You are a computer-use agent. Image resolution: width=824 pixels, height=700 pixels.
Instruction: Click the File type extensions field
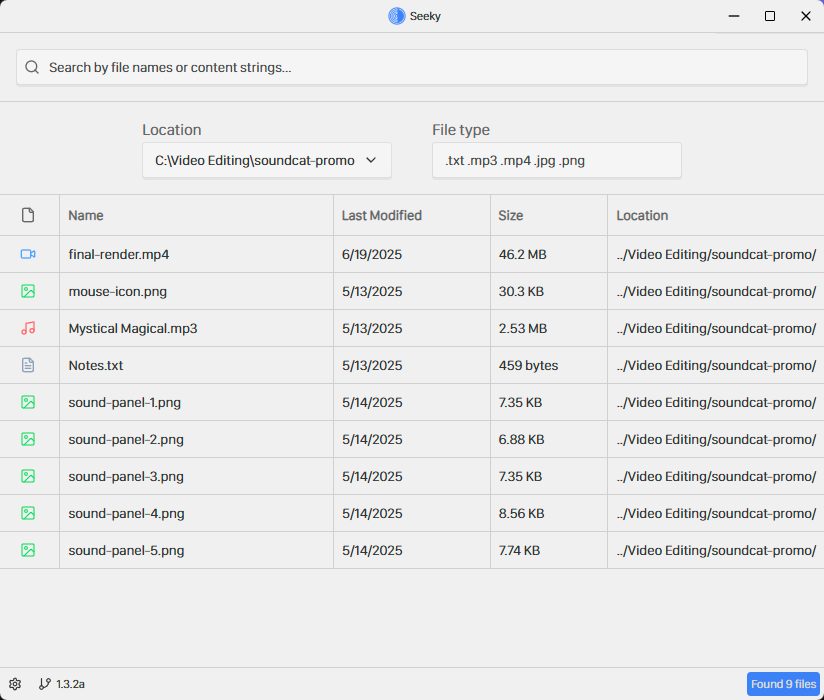pyautogui.click(x=557, y=160)
